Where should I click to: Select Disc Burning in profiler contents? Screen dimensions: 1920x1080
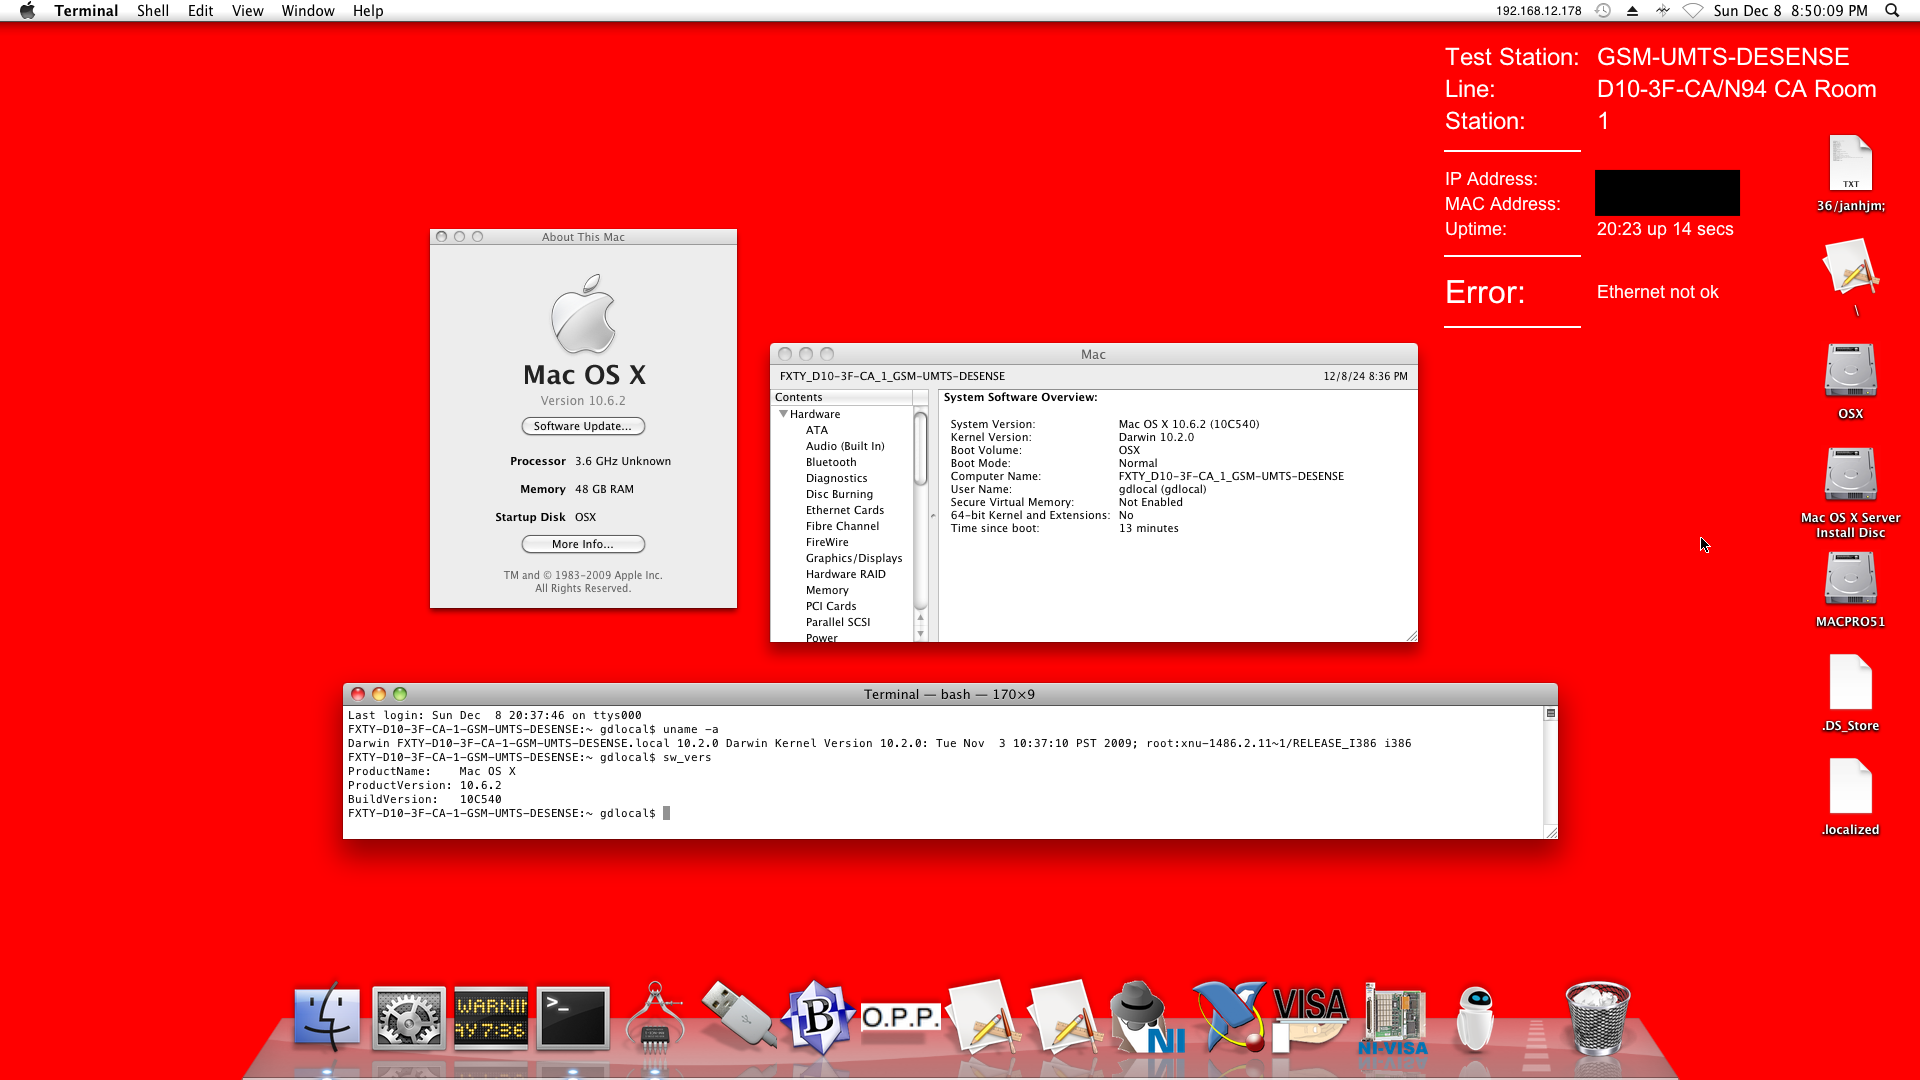839,494
